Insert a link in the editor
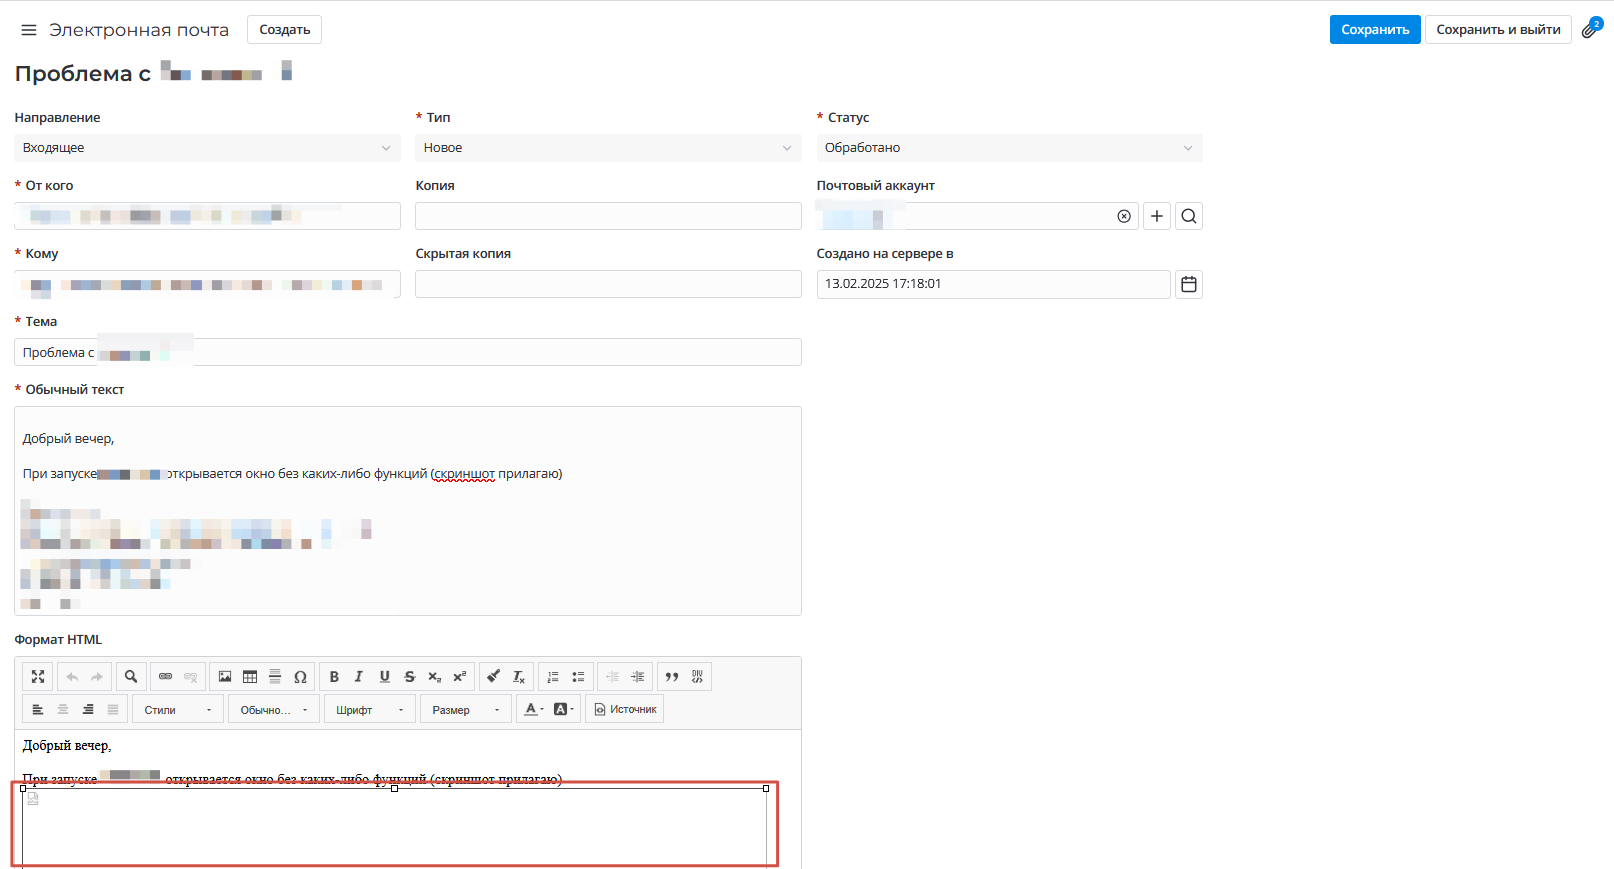Screen dimensions: 1614x869 click(166, 677)
